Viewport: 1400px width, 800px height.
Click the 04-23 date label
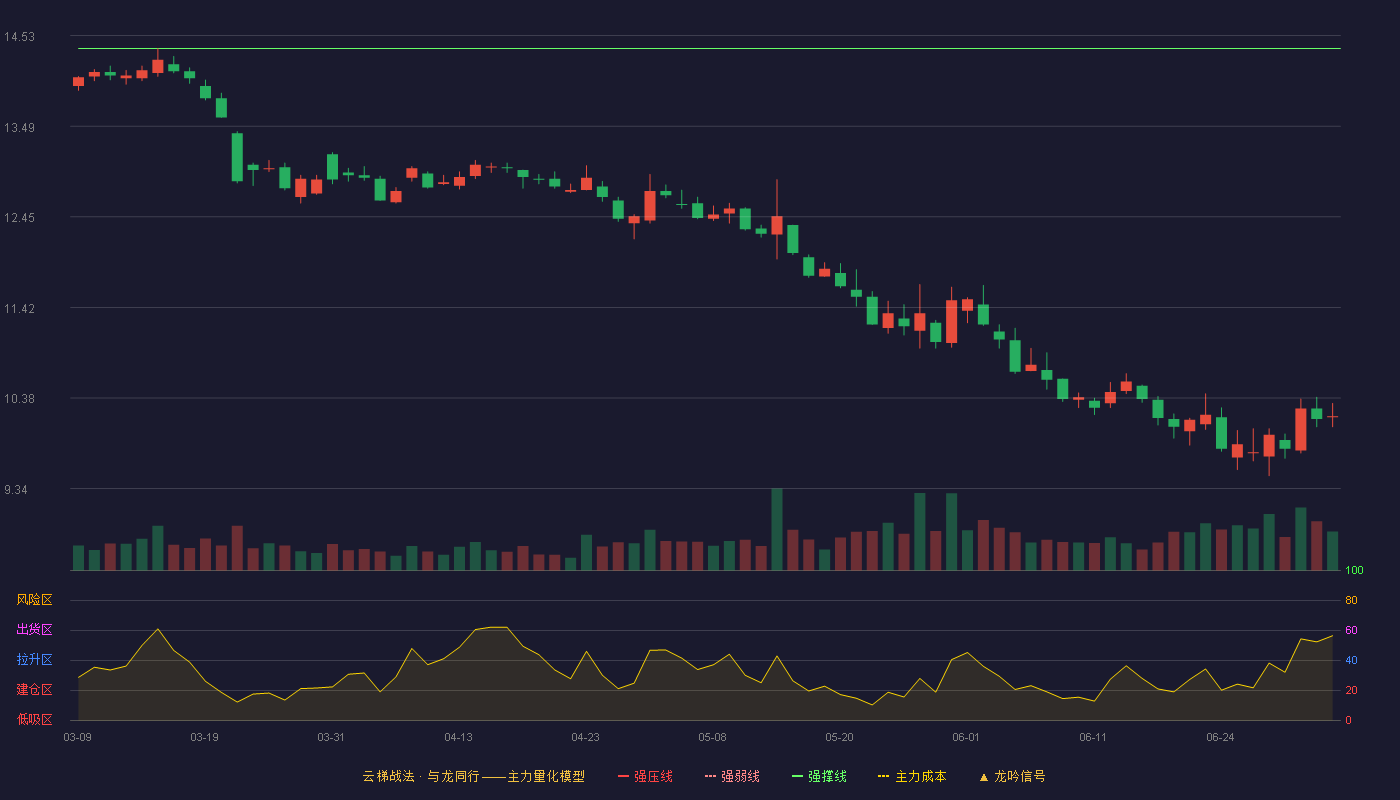(x=585, y=737)
